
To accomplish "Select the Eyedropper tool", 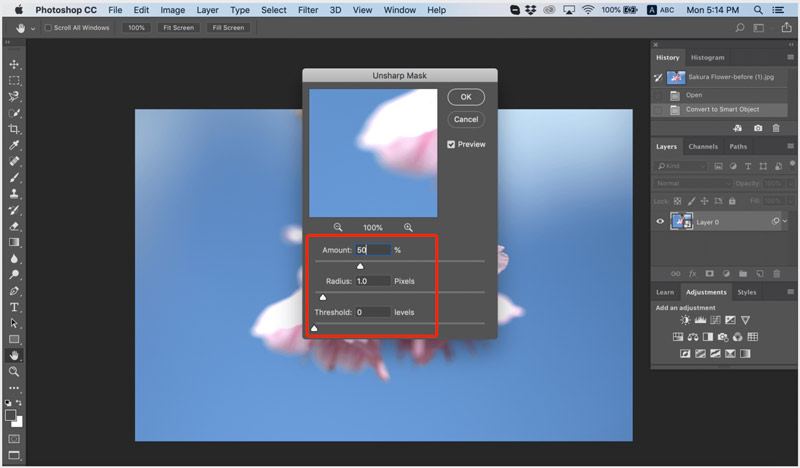I will click(x=14, y=145).
